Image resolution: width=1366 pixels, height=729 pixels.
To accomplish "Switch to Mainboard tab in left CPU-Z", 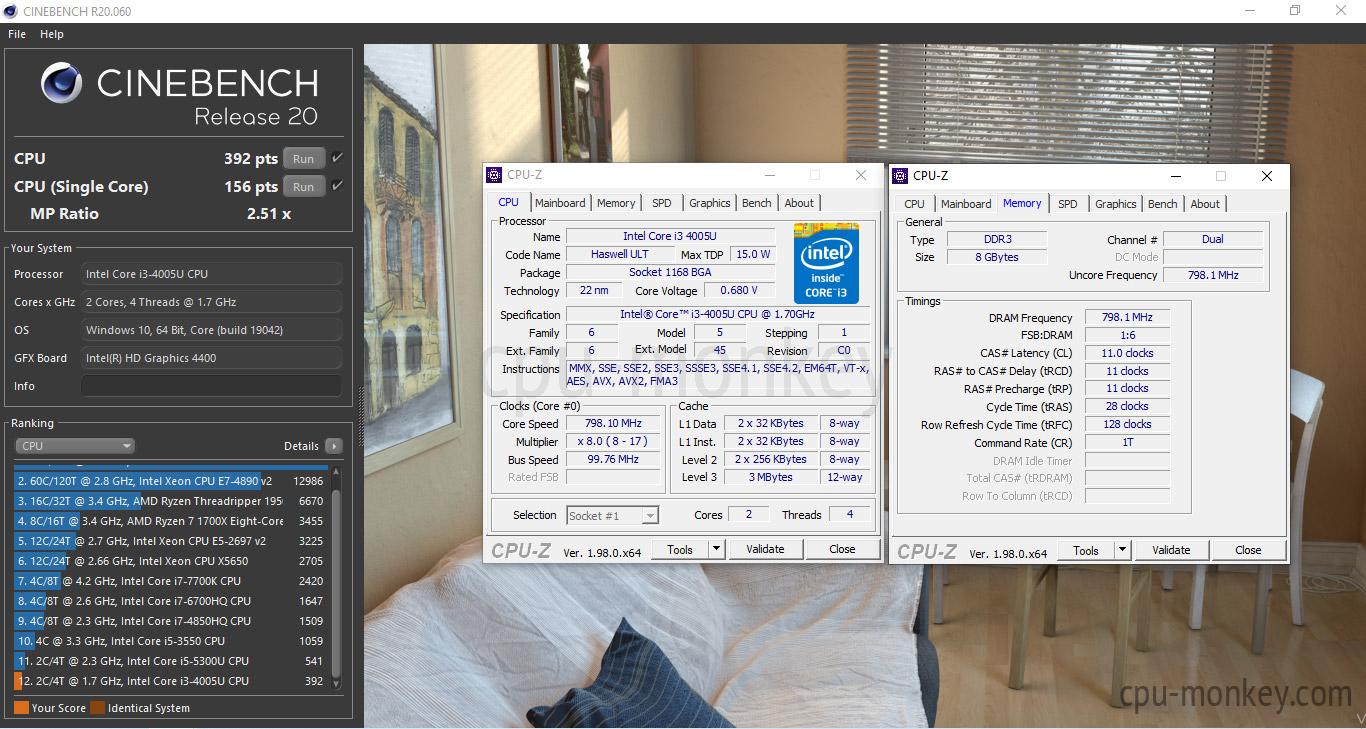I will 560,203.
